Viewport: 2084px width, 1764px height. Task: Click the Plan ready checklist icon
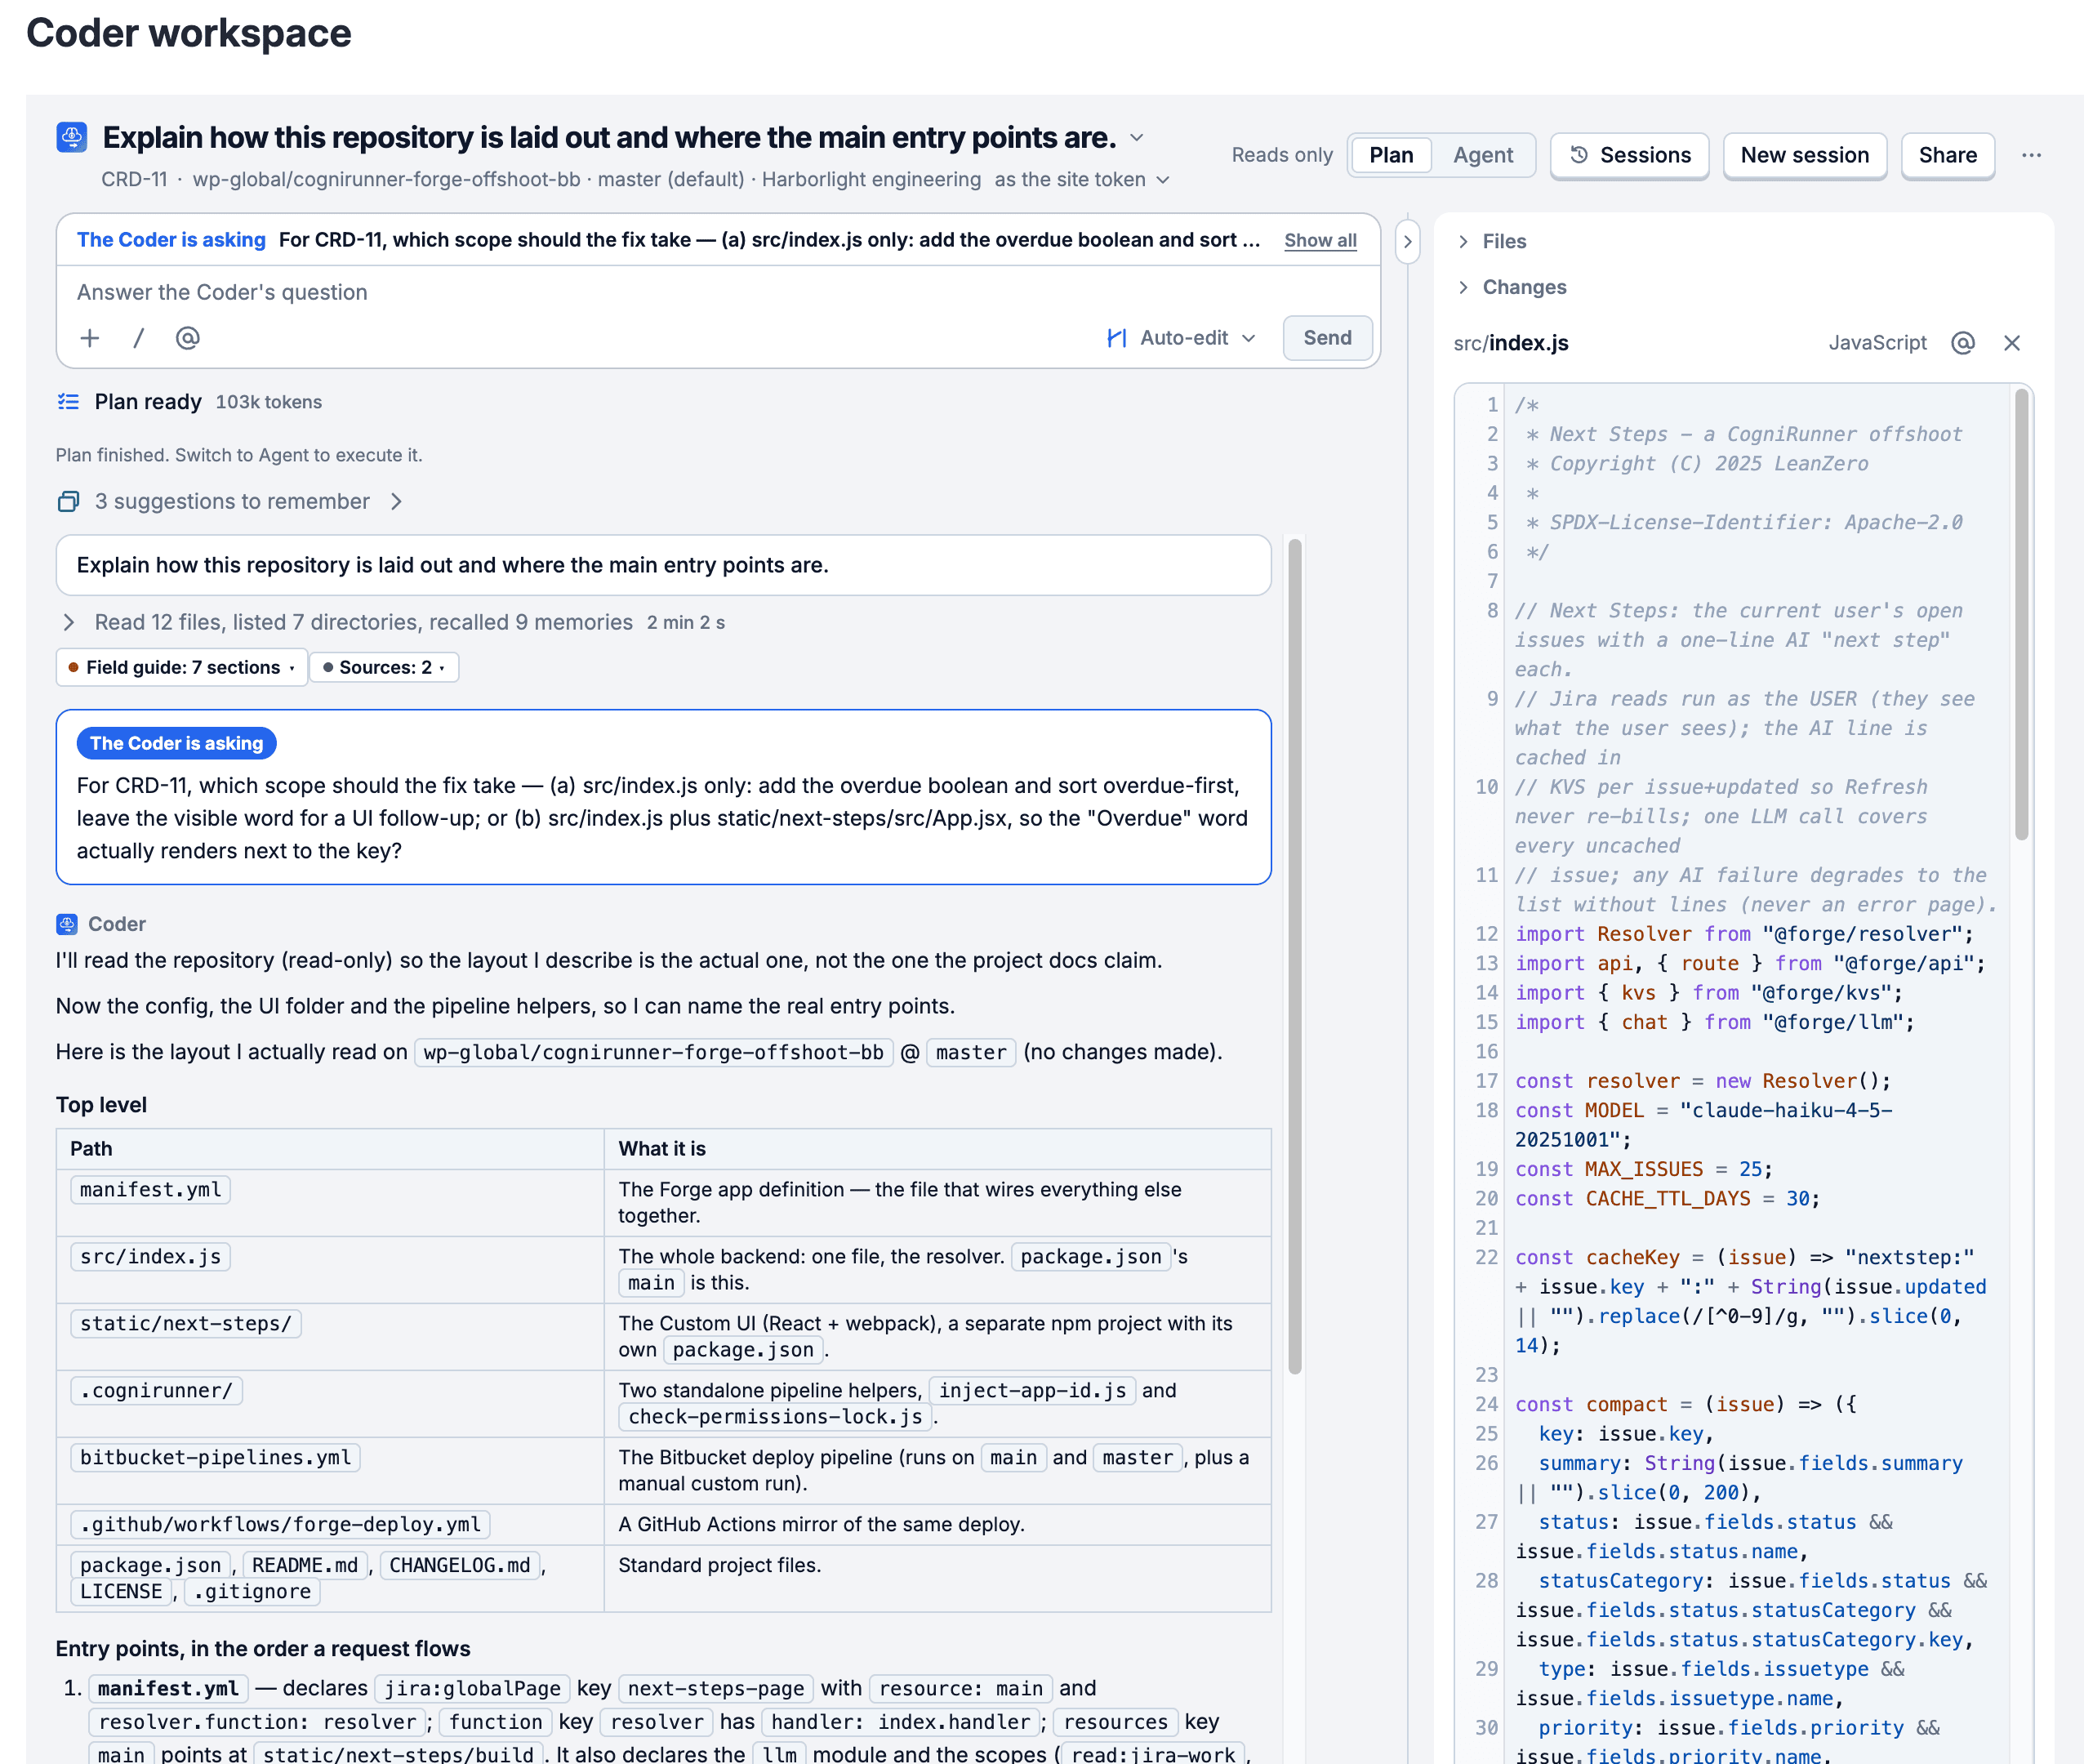coord(68,402)
